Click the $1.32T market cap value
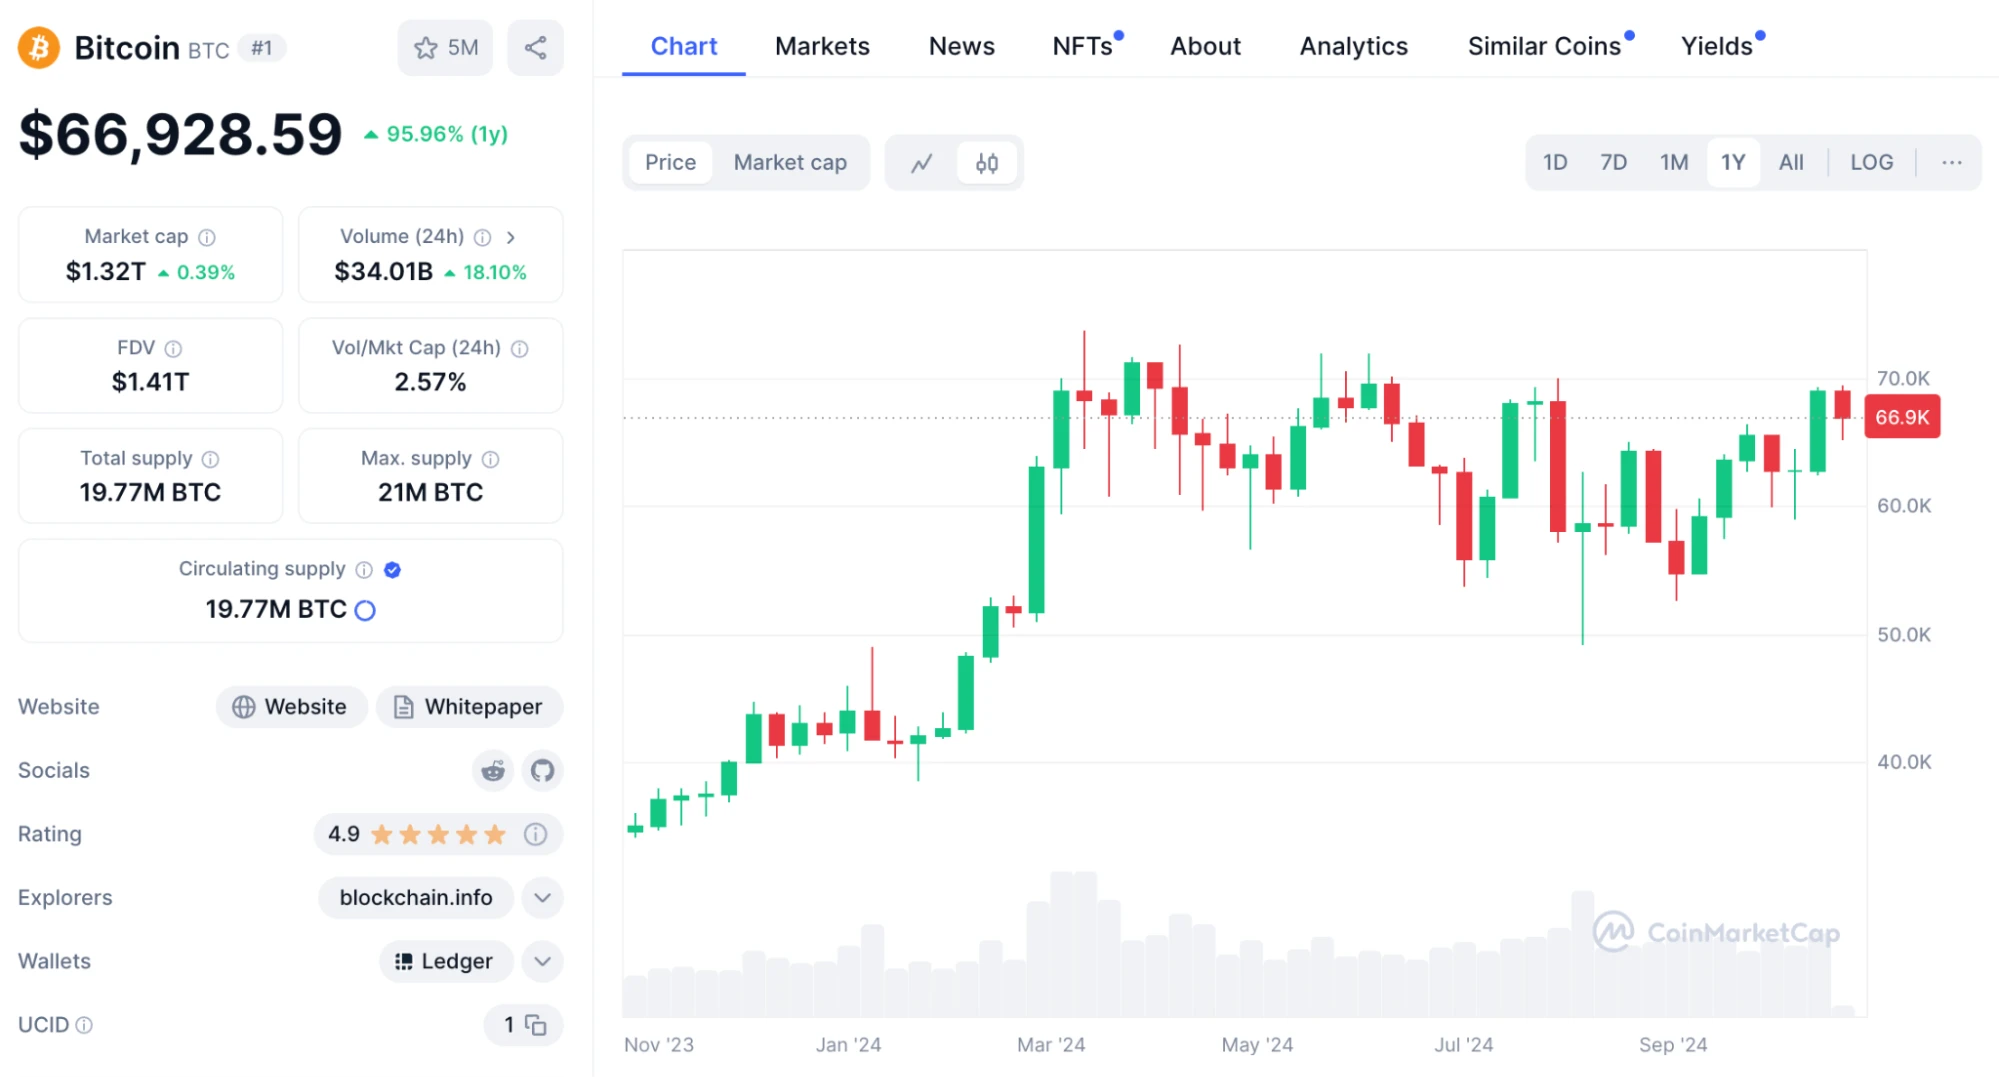Viewport: 1999px width, 1077px height. (x=106, y=272)
